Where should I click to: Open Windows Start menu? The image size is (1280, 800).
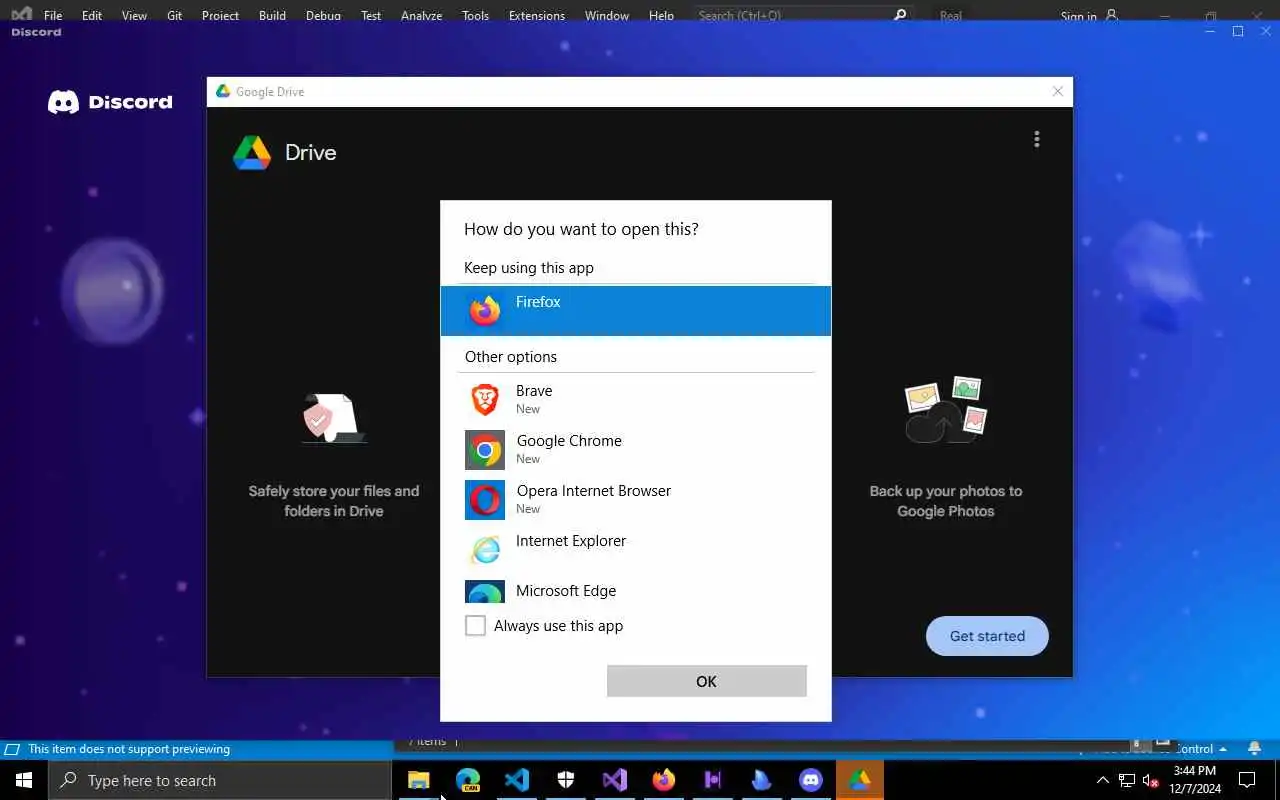click(x=24, y=780)
